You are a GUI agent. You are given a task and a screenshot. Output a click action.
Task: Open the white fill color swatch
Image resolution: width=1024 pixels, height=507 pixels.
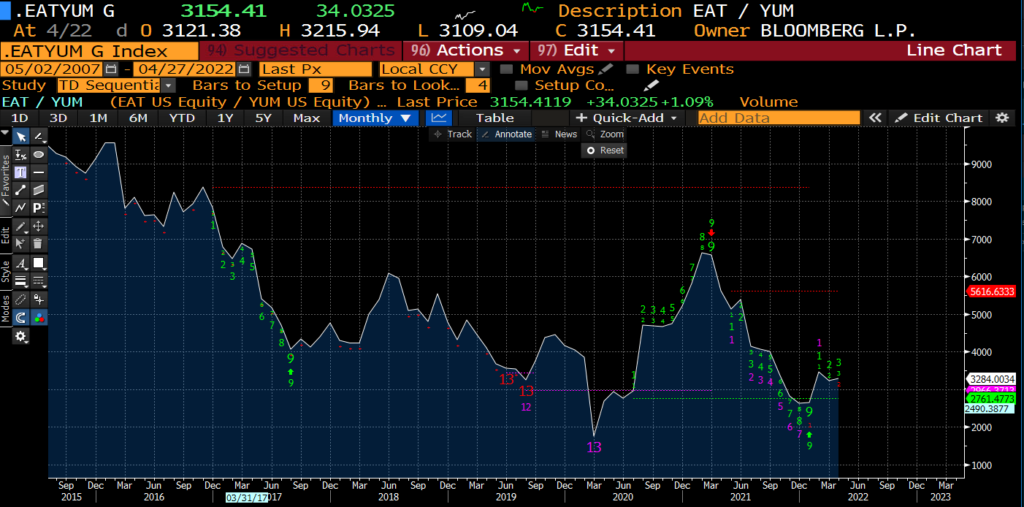click(39, 264)
